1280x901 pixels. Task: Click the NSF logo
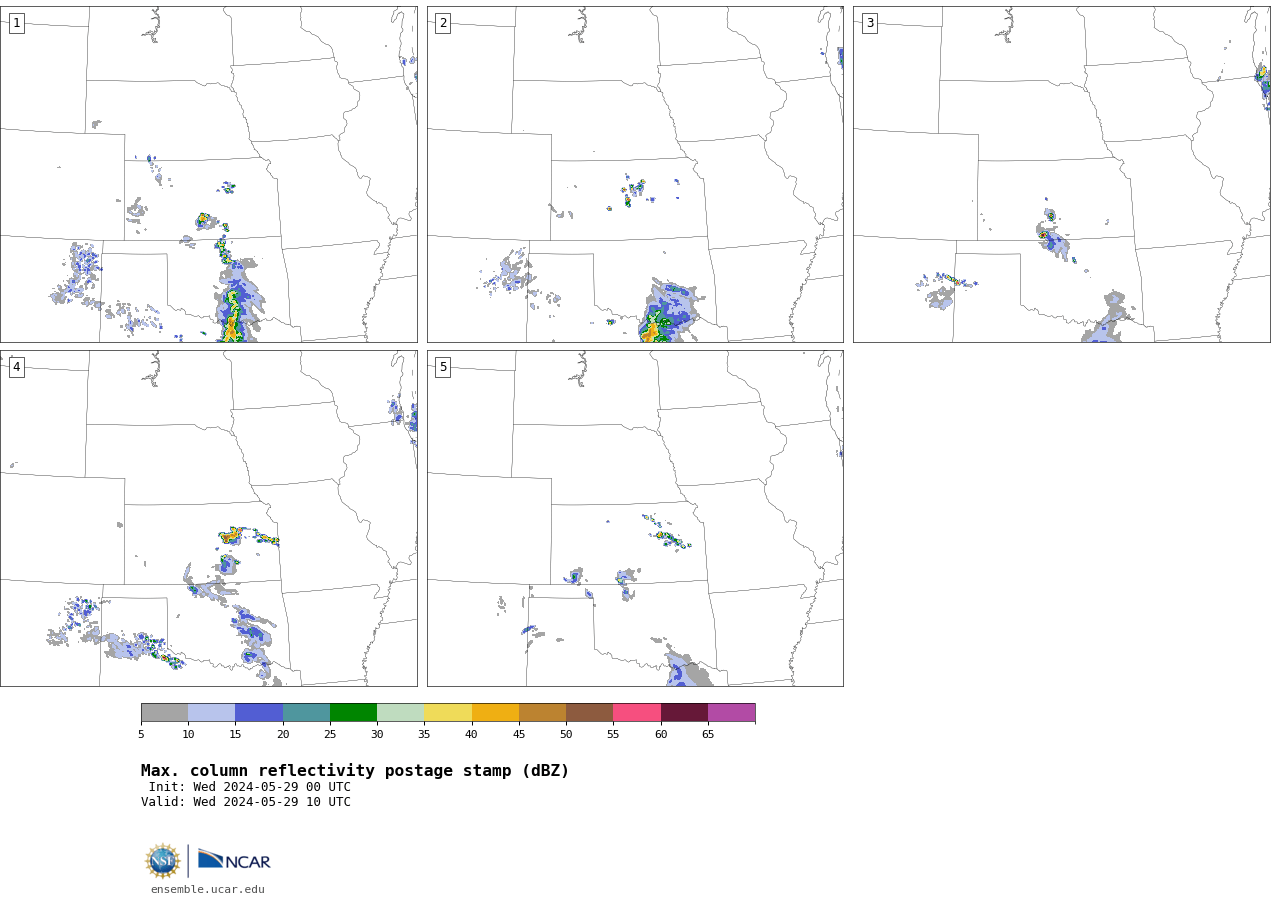163,861
